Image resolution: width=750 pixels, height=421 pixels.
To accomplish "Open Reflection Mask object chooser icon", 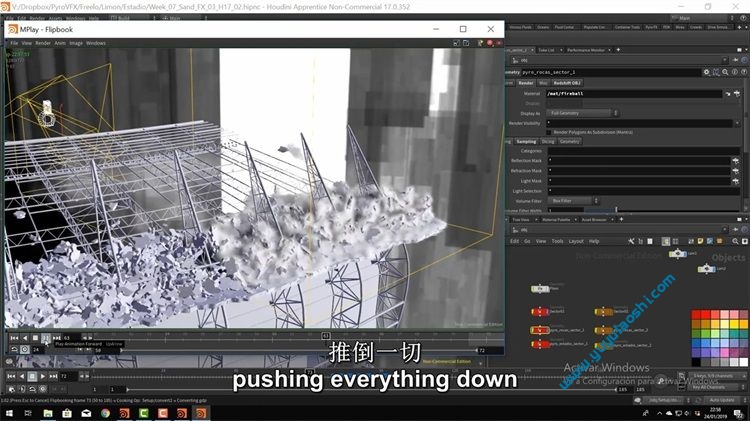I will pos(736,161).
